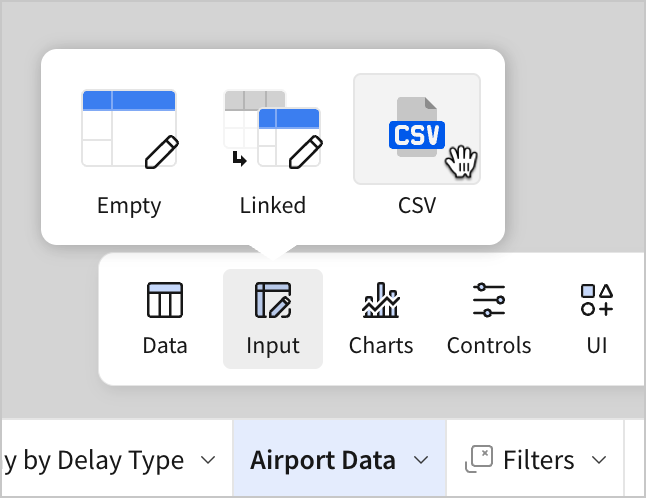Open the Charts icon
Viewport: 646px width, 498px height.
(x=381, y=300)
